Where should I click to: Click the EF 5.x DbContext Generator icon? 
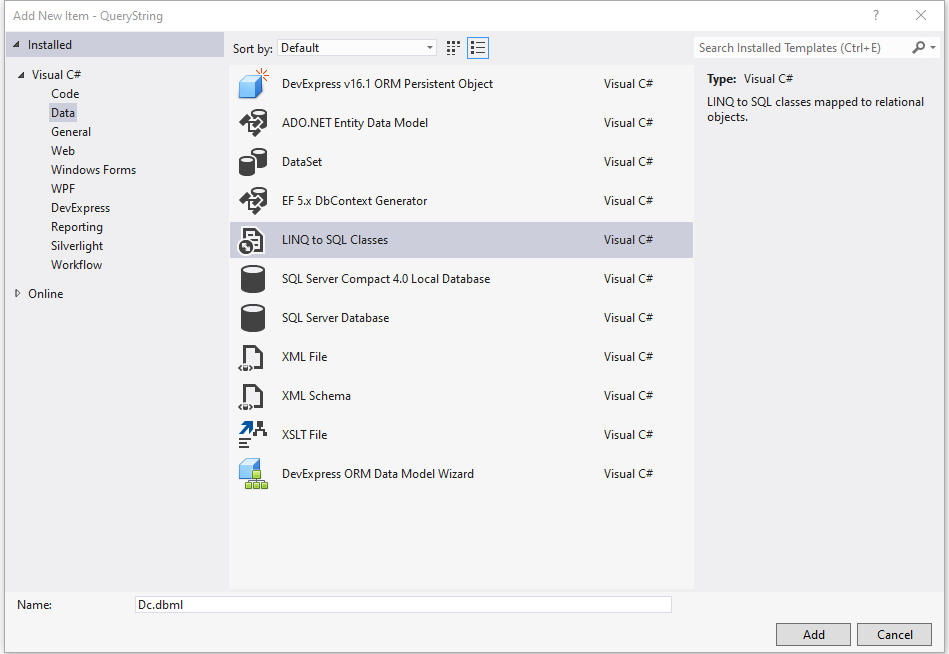coord(253,201)
